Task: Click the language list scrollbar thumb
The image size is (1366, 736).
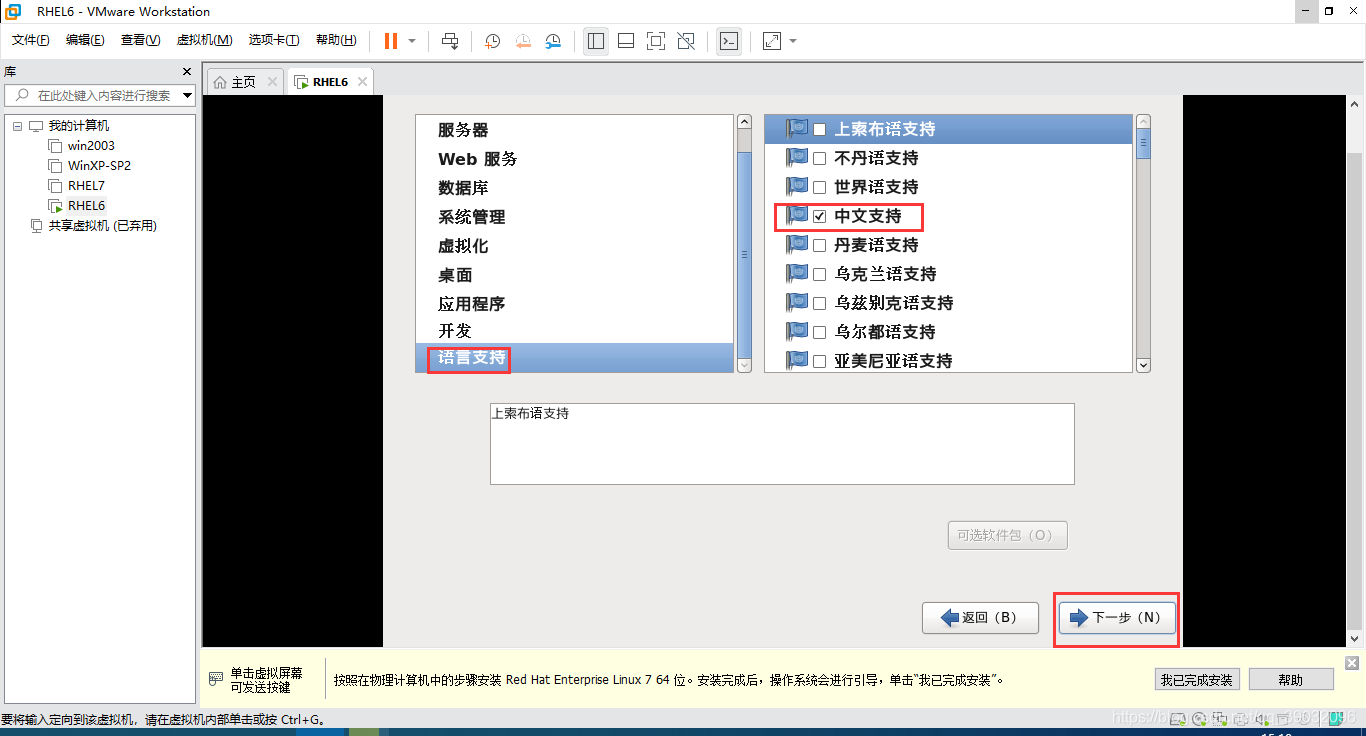Action: coord(1144,146)
